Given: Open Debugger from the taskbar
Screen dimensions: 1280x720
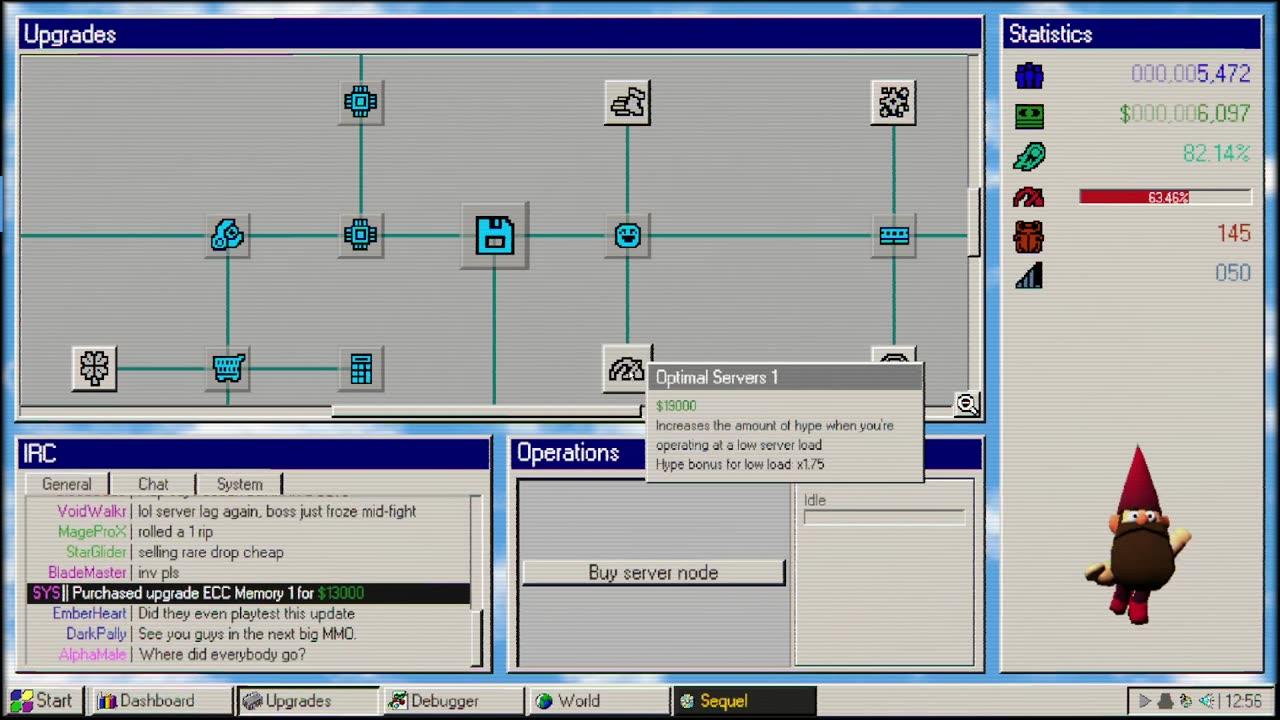Looking at the screenshot, I should [446, 701].
